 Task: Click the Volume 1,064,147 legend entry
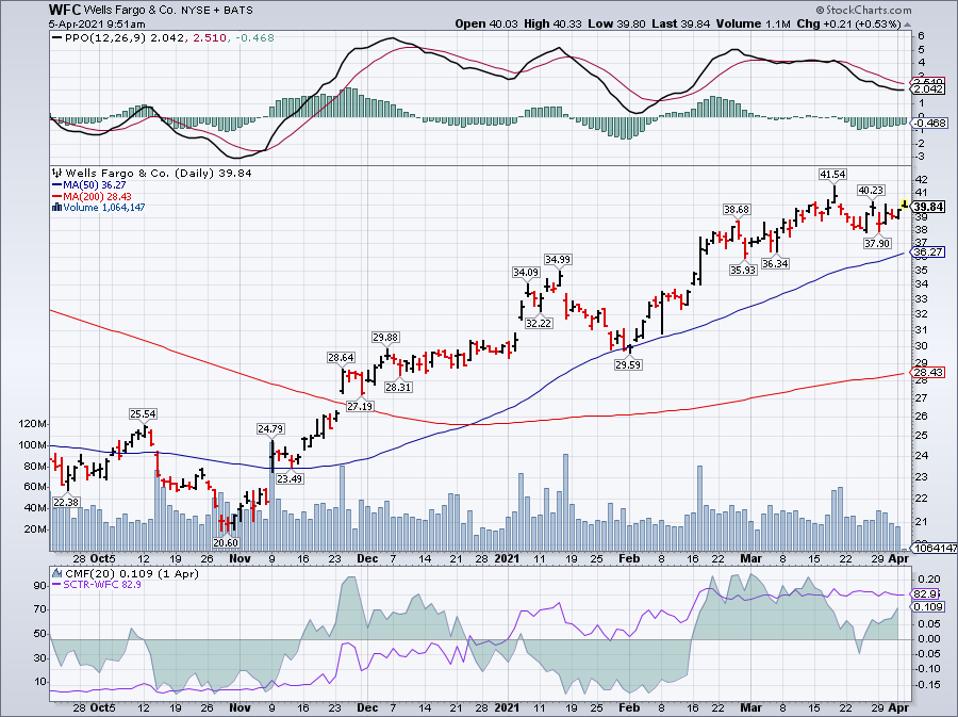tap(104, 208)
